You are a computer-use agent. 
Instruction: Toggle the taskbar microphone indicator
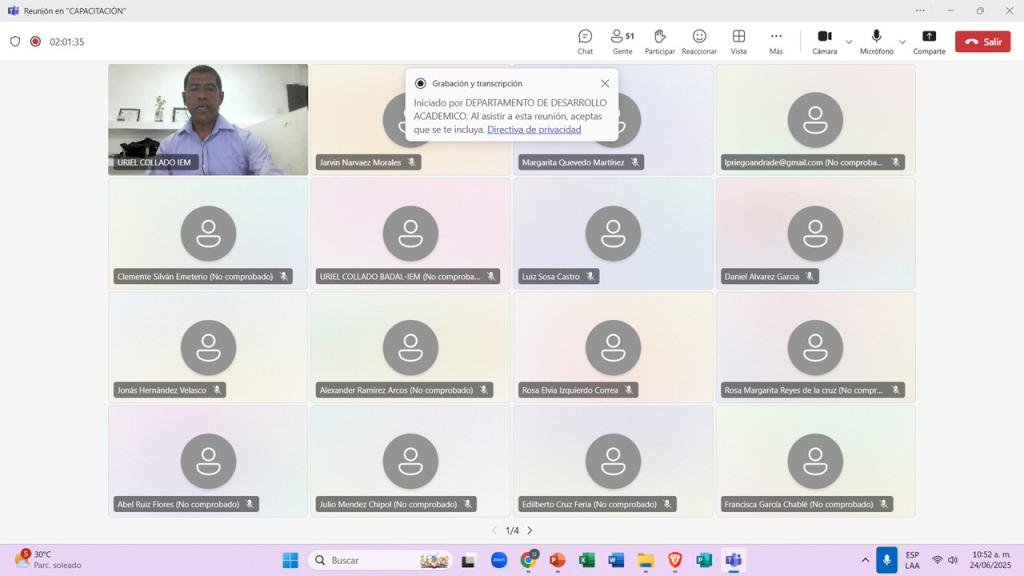886,560
